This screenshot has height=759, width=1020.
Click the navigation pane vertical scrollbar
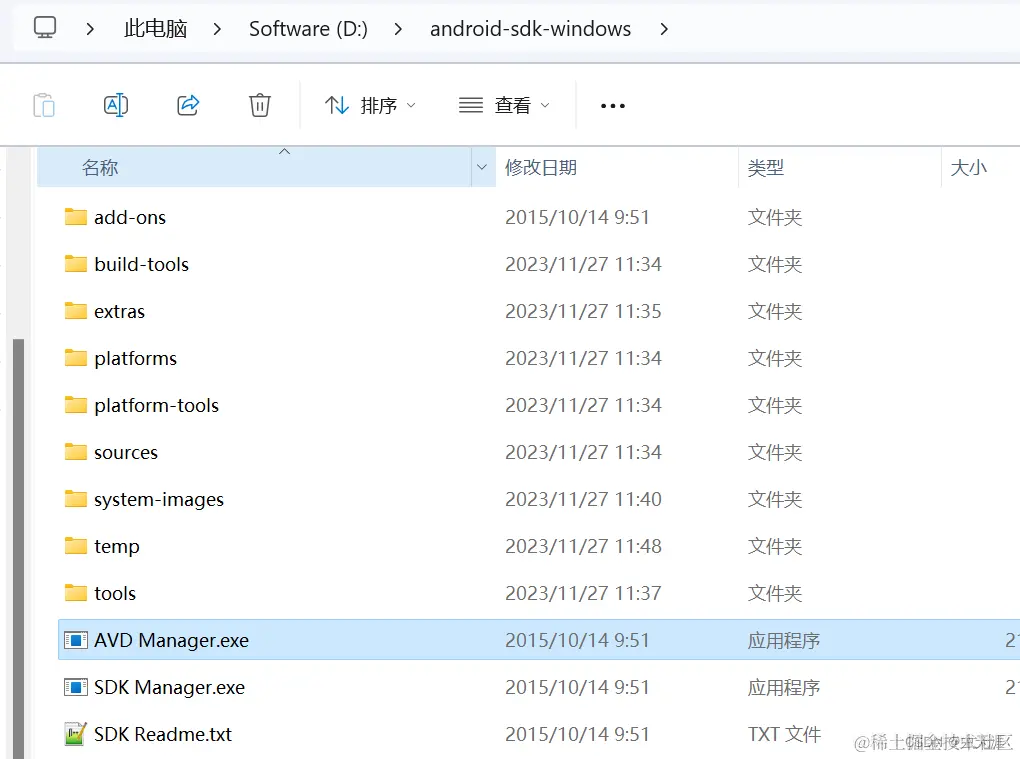[x=18, y=548]
